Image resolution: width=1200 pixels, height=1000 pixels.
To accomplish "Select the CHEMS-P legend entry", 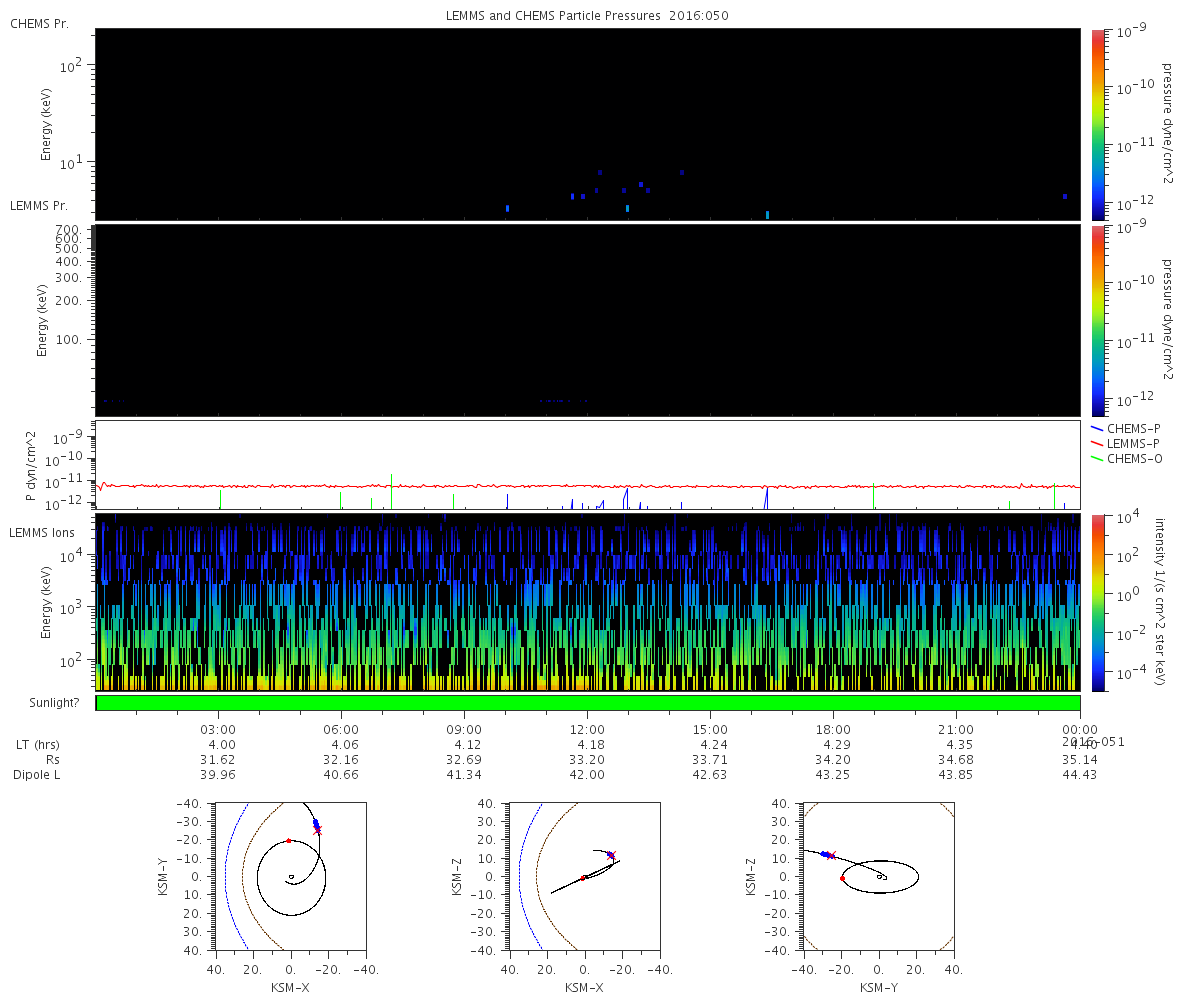I will point(1133,428).
